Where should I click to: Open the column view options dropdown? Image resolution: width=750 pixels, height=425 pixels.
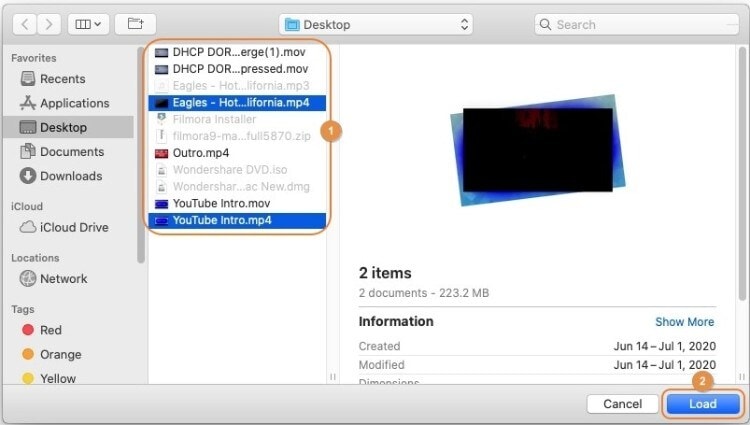[x=88, y=24]
